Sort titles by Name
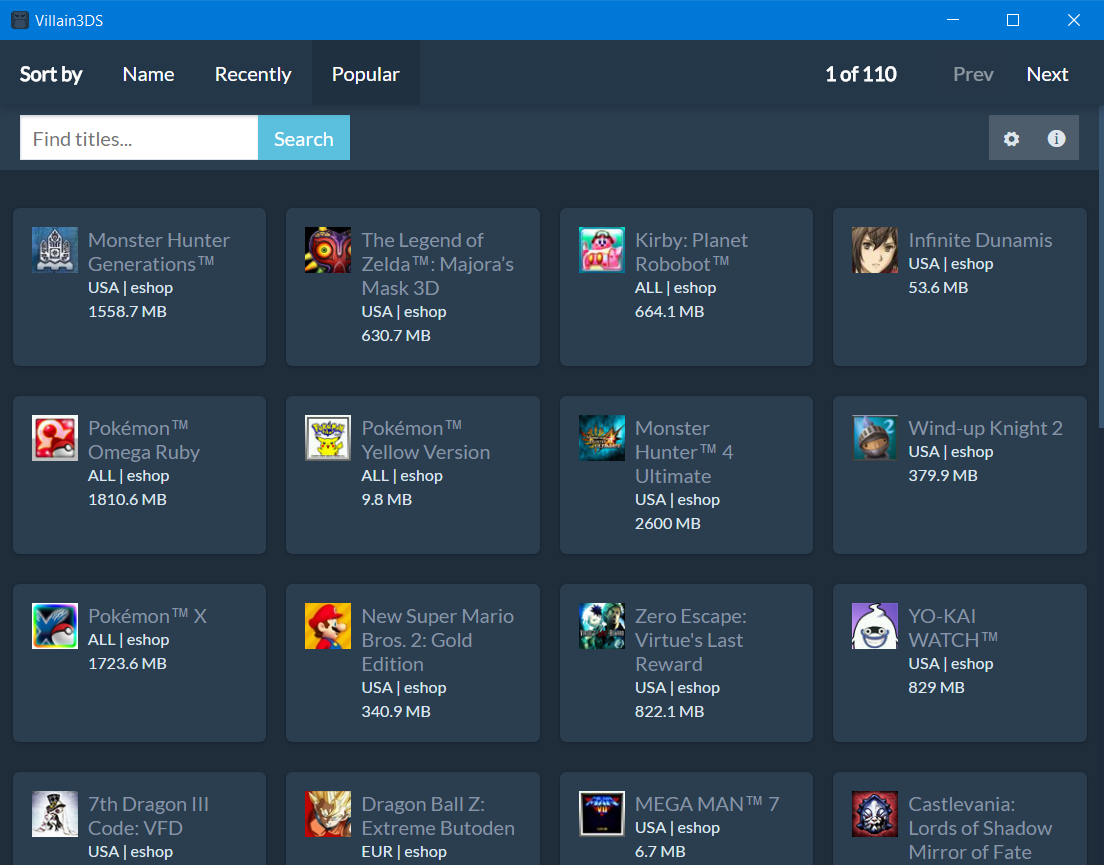 [x=149, y=74]
